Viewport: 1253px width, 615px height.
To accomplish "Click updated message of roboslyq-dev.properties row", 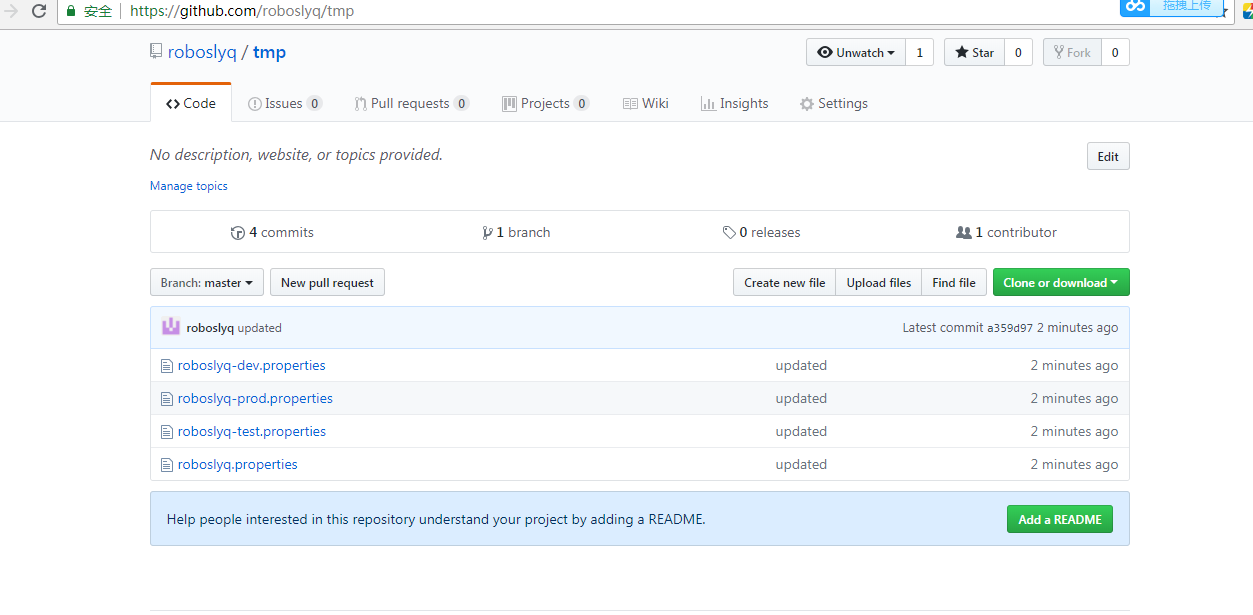I will point(801,366).
